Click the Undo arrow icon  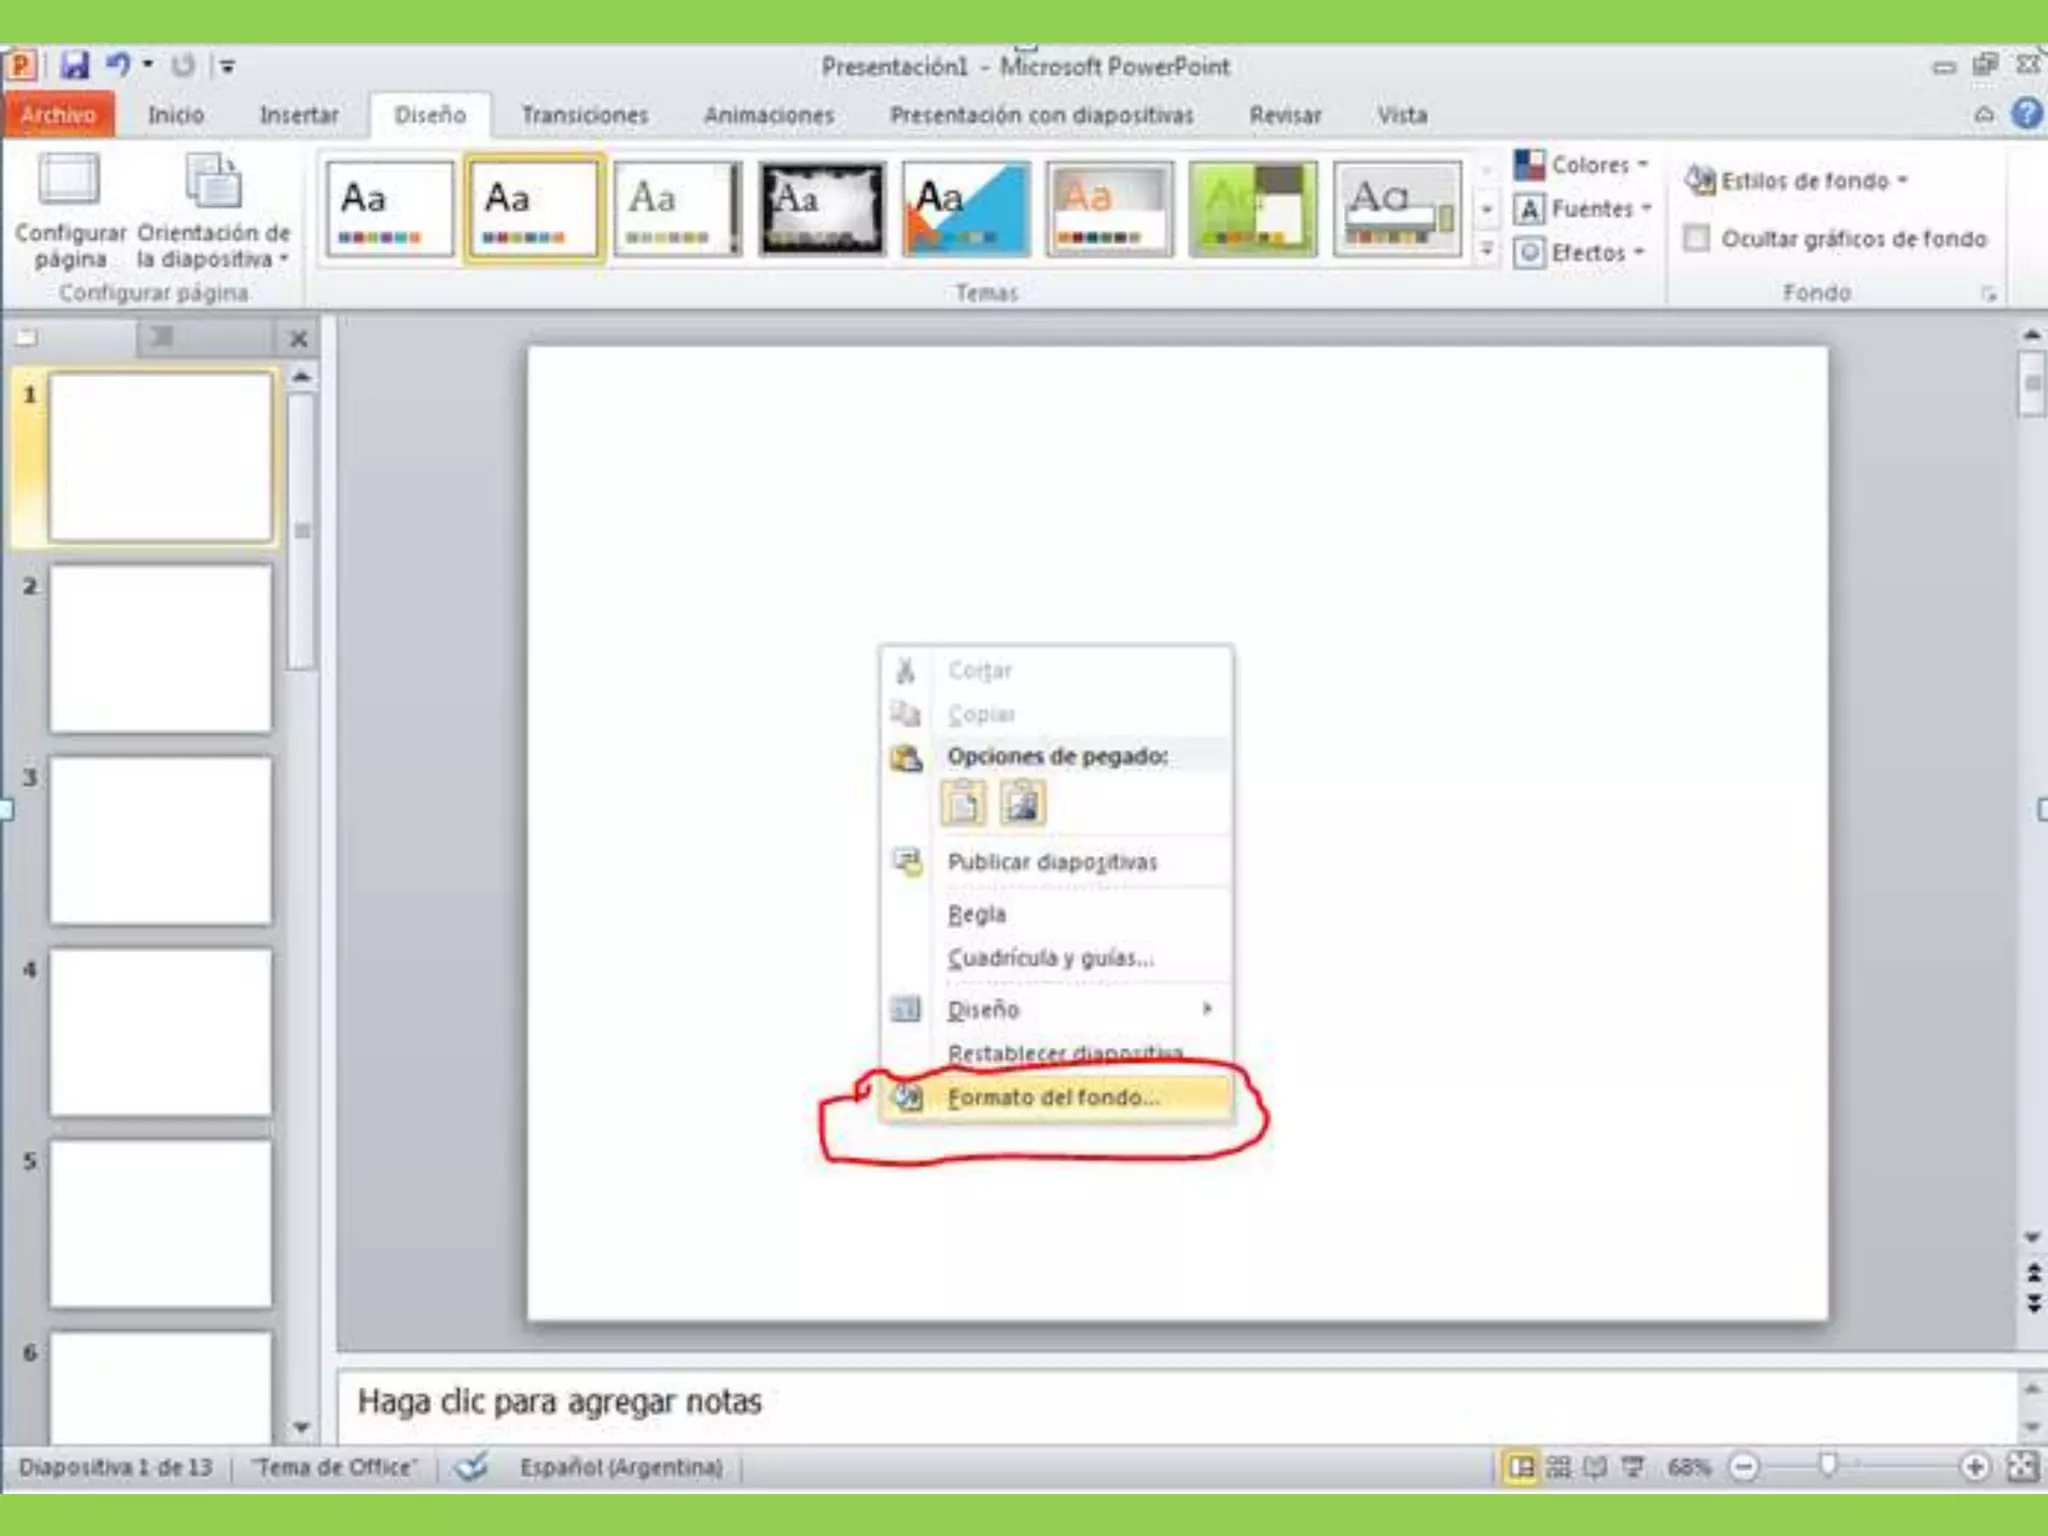118,66
